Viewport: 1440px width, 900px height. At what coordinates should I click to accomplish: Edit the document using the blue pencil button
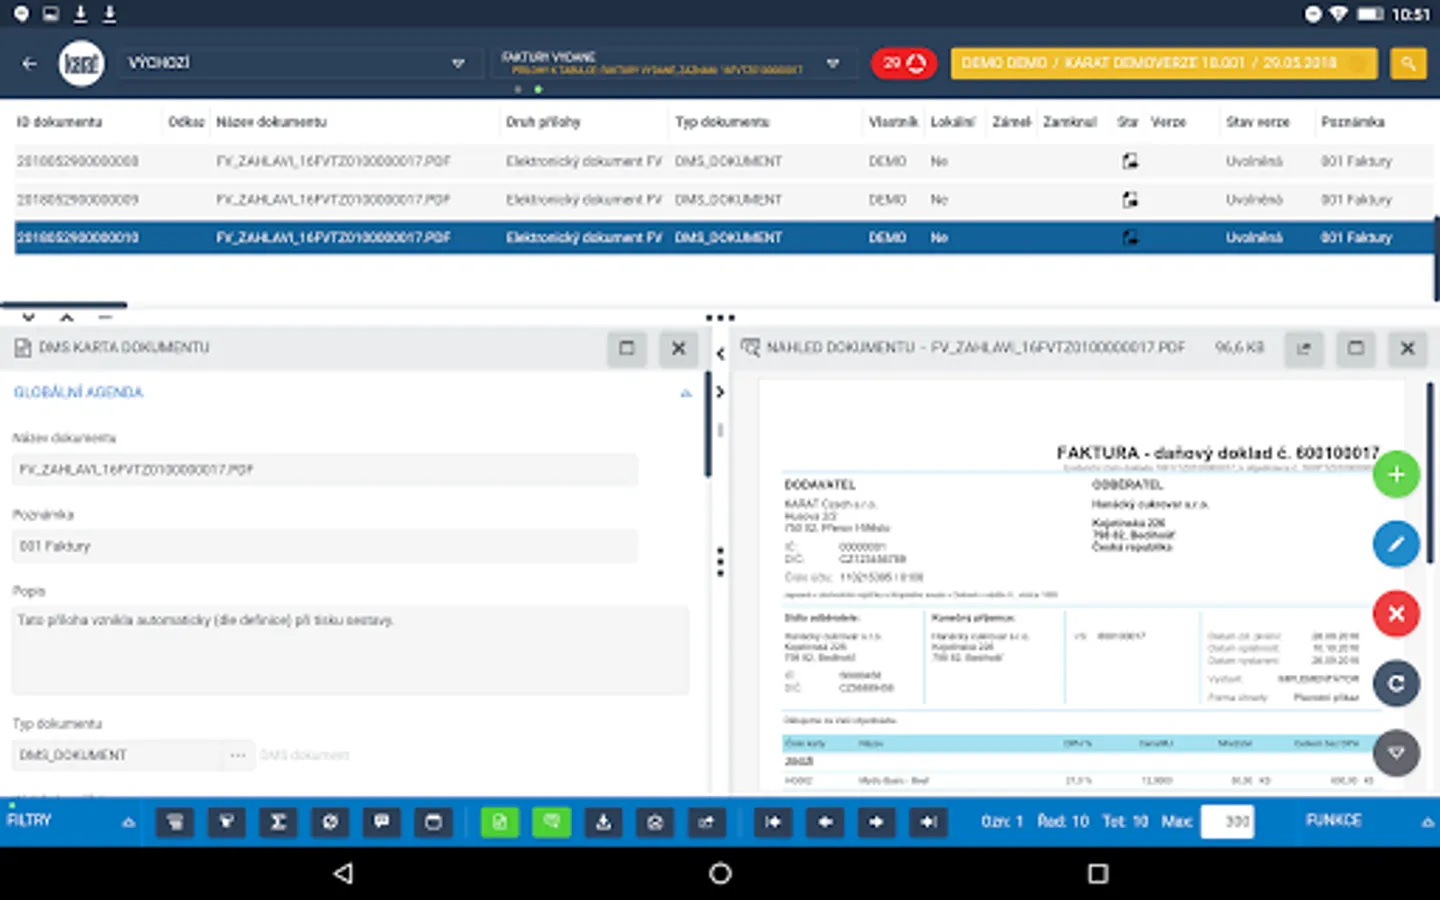[x=1396, y=544]
